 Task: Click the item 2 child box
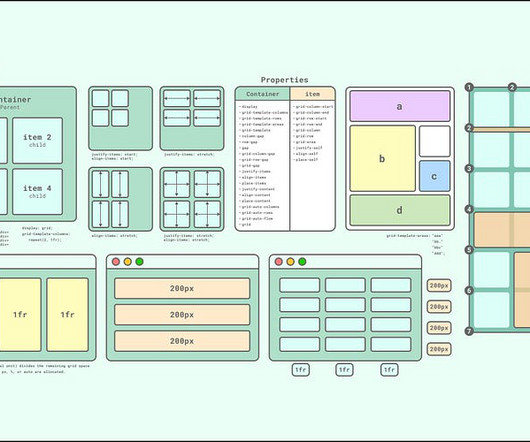(x=38, y=141)
